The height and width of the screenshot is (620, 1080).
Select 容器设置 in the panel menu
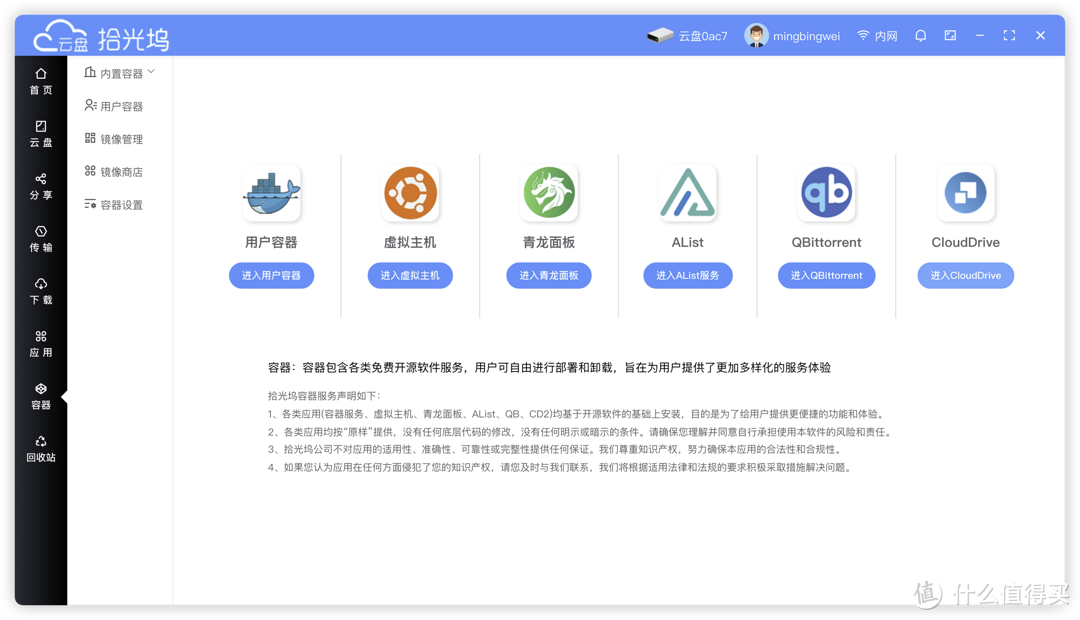tap(118, 204)
